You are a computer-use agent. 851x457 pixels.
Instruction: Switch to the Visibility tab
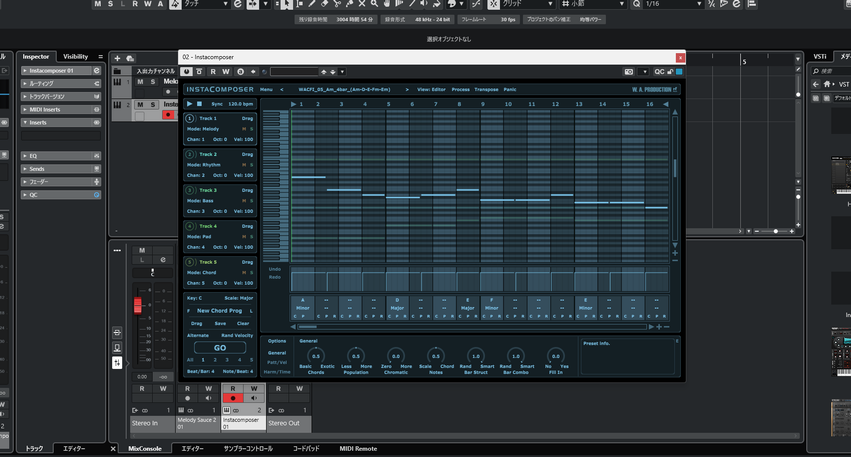[75, 56]
